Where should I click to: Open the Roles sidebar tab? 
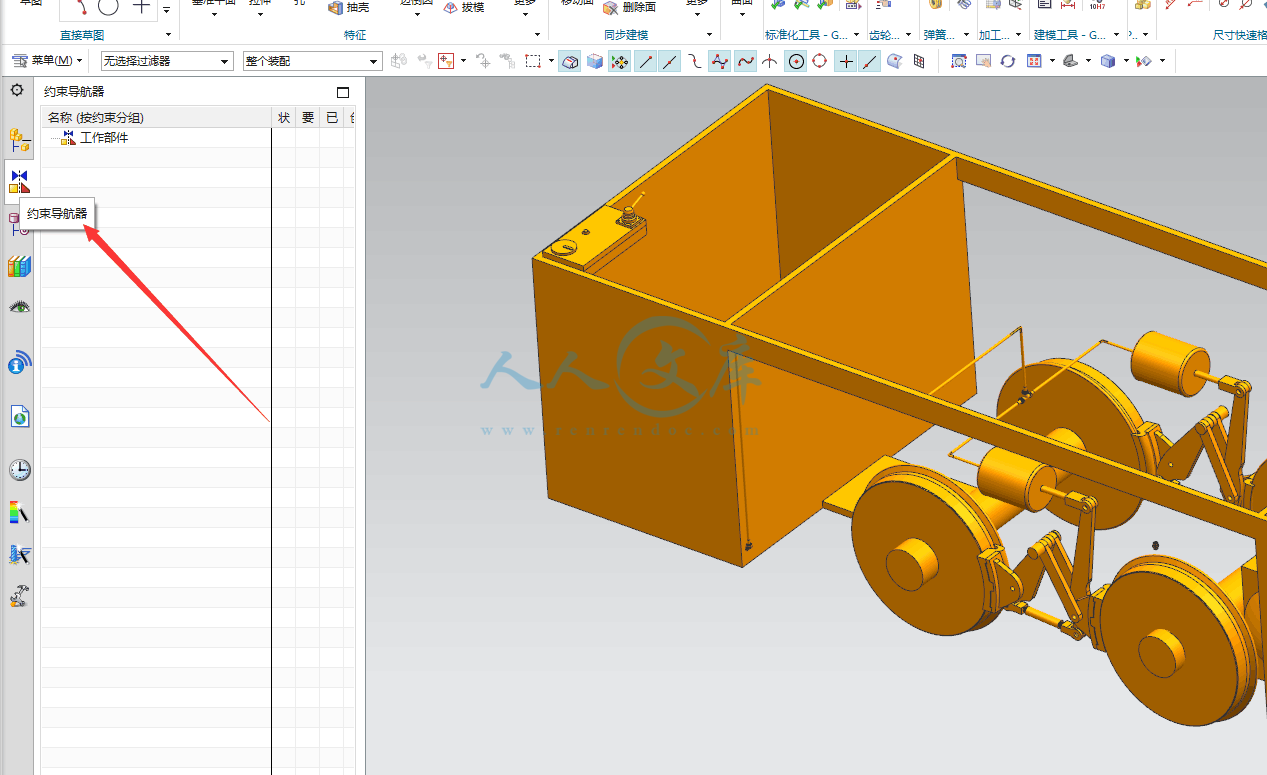[19, 555]
